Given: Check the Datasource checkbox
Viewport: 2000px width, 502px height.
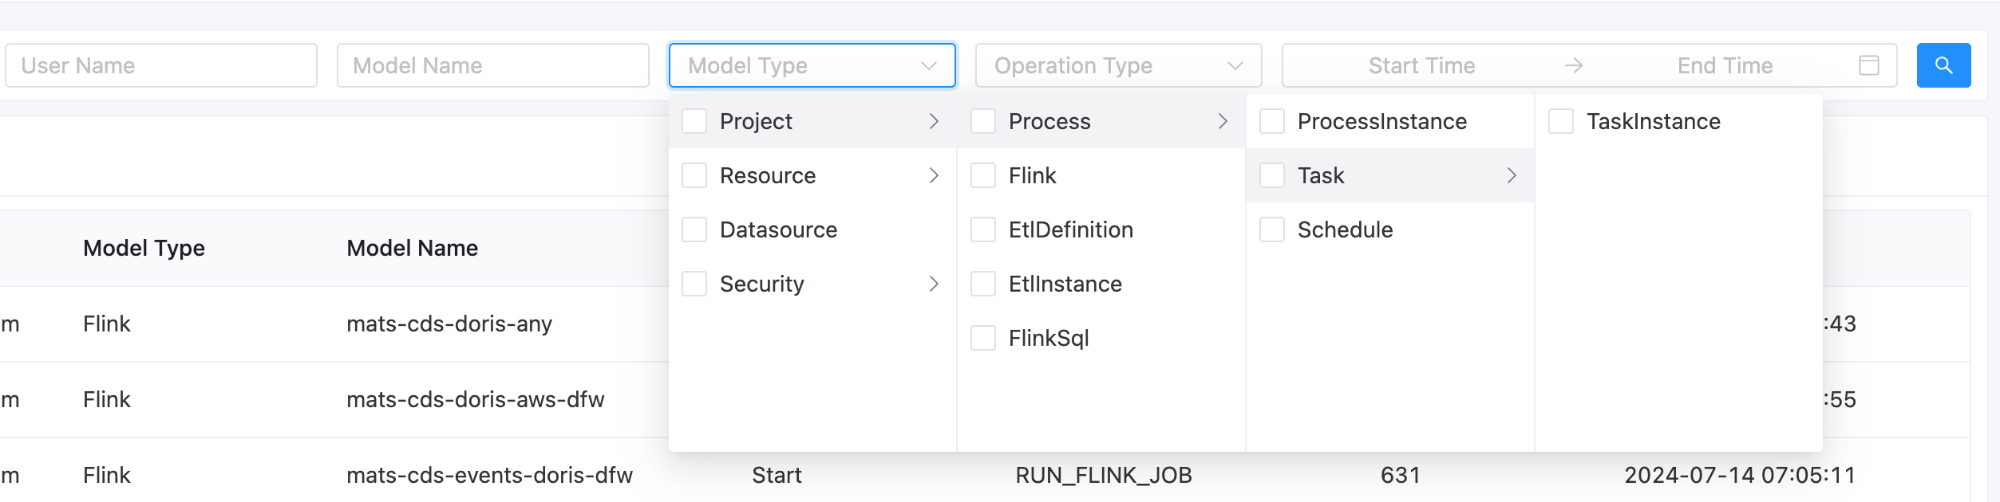Looking at the screenshot, I should click(x=694, y=230).
